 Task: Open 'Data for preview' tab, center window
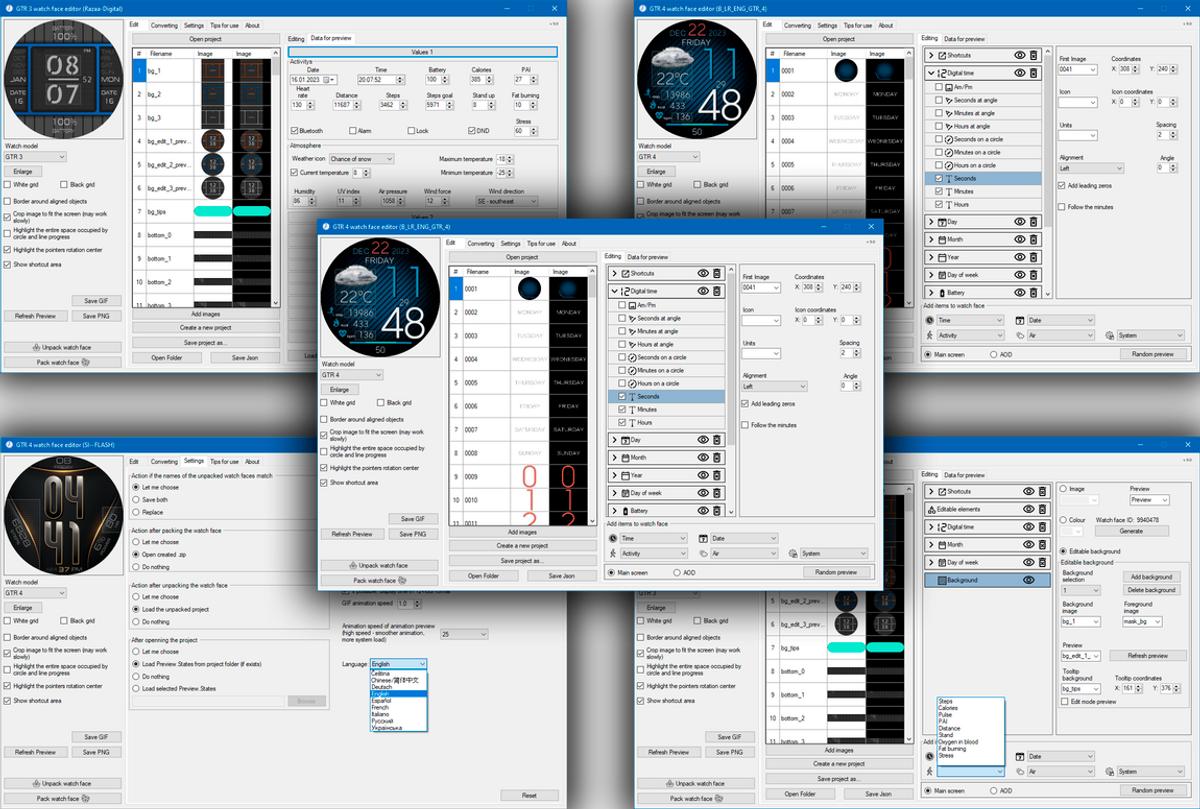(648, 257)
